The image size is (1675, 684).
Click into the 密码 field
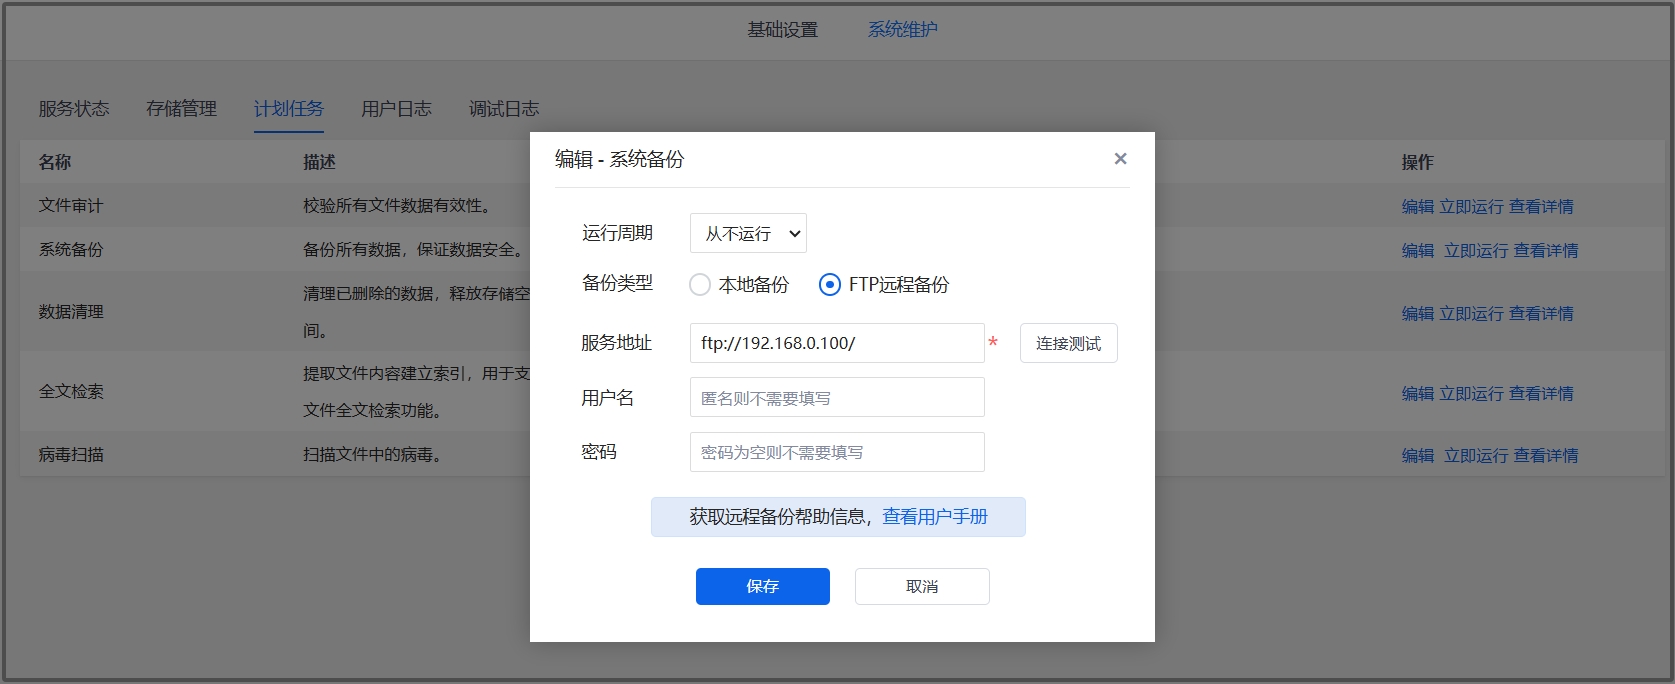coord(836,452)
